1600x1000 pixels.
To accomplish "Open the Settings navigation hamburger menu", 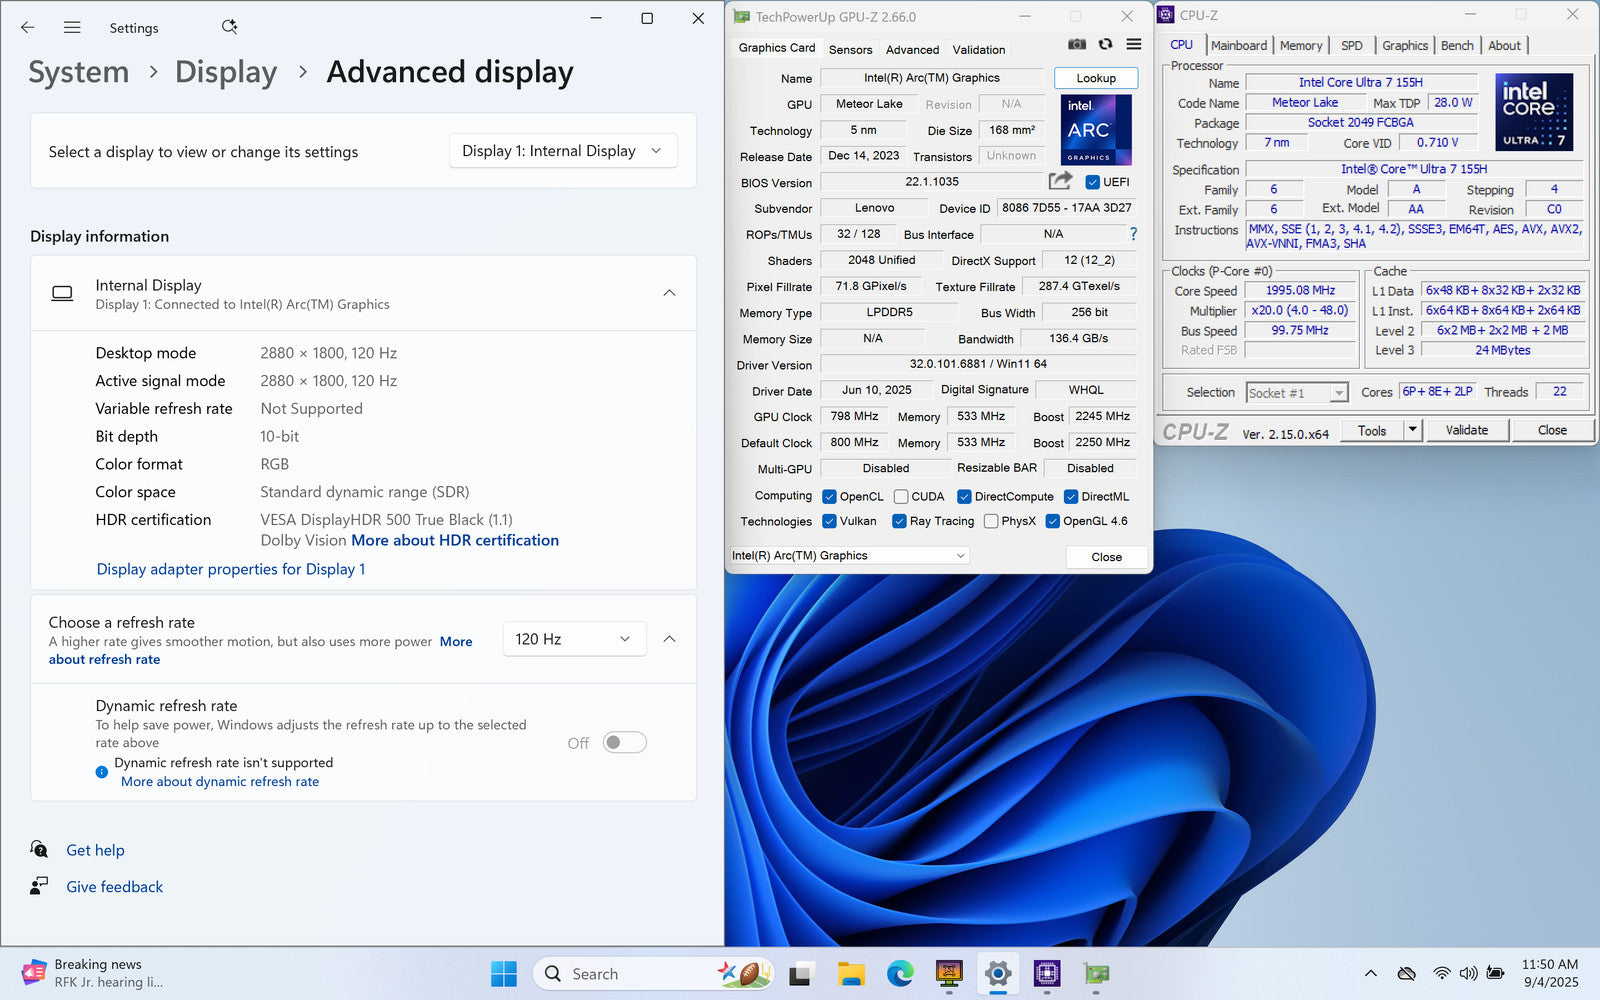I will [x=72, y=28].
